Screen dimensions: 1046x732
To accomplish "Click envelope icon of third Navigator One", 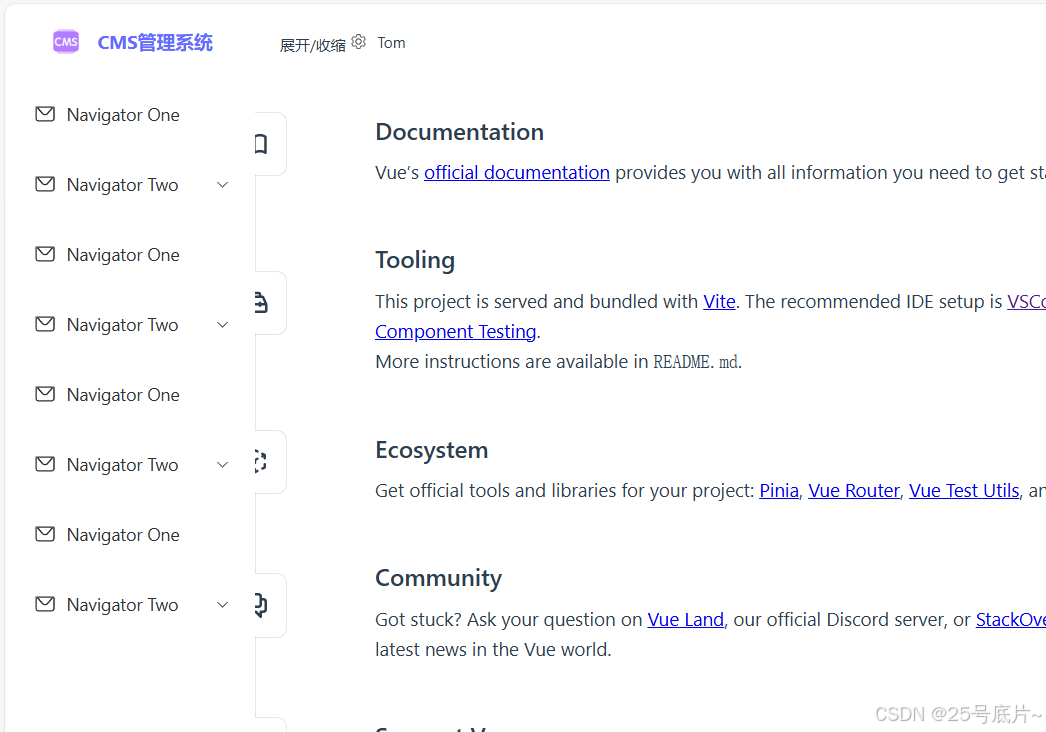I will [45, 394].
